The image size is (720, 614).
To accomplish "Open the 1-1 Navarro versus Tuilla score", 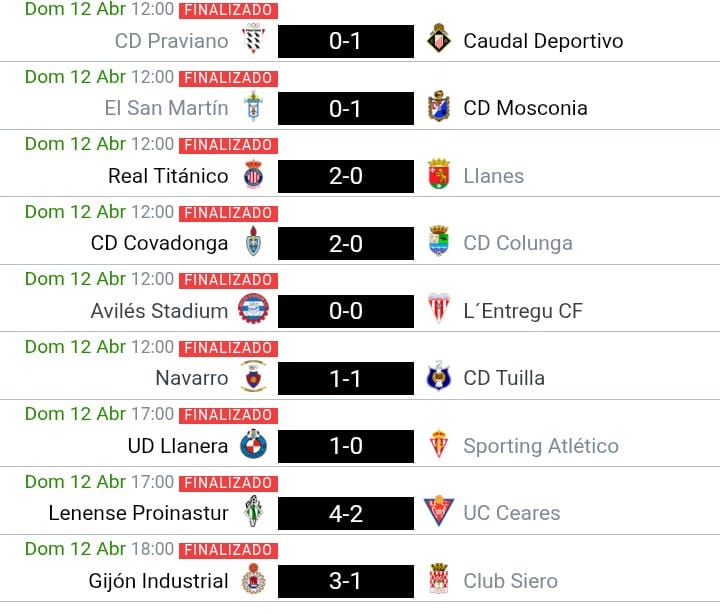I will click(345, 378).
